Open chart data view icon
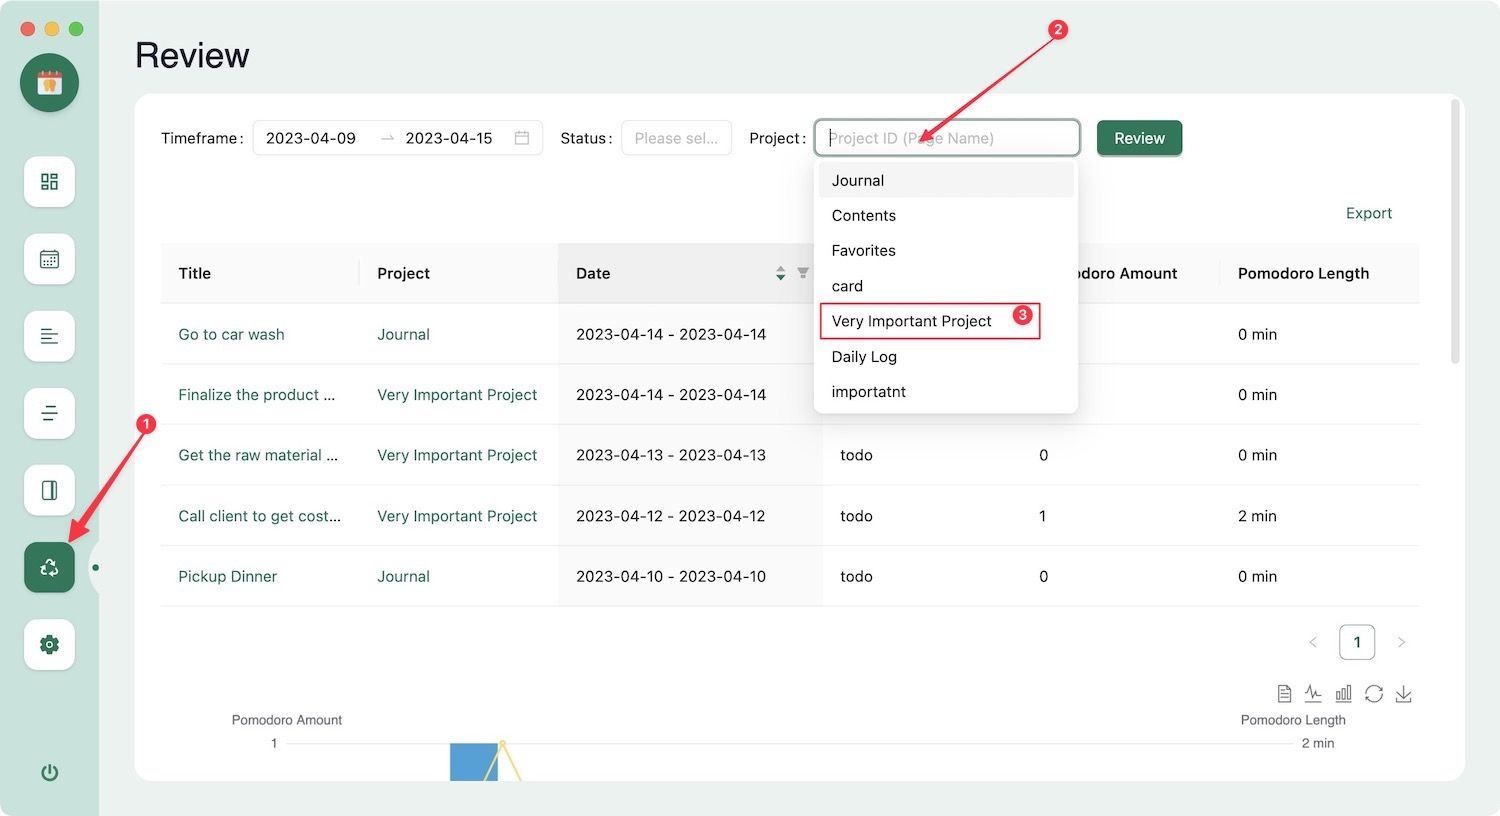Image resolution: width=1500 pixels, height=816 pixels. (1284, 694)
